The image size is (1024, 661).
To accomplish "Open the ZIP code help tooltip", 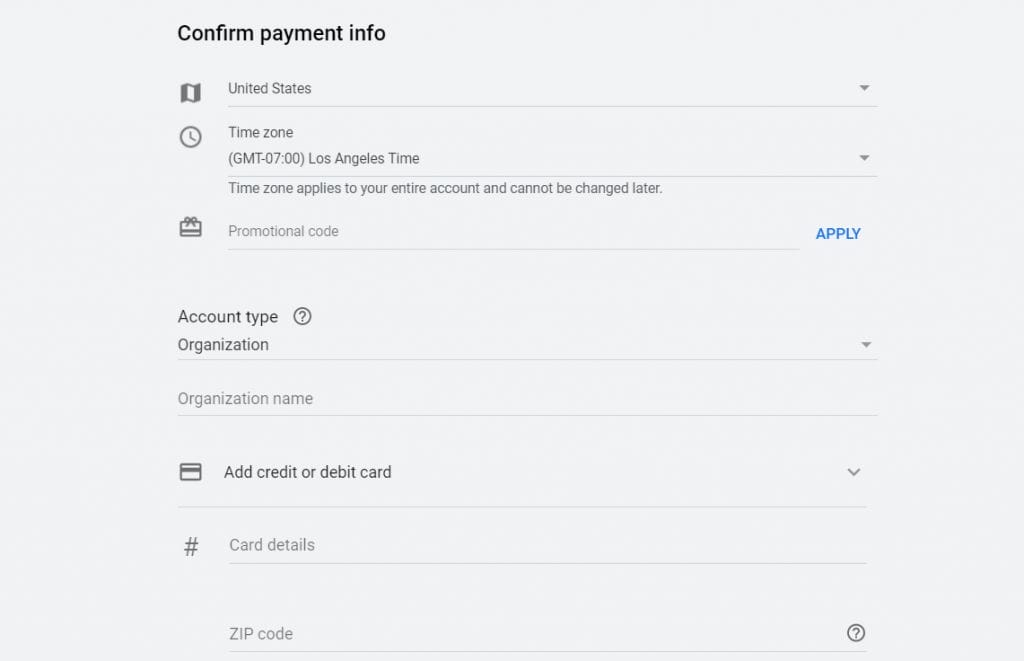I will pos(856,633).
